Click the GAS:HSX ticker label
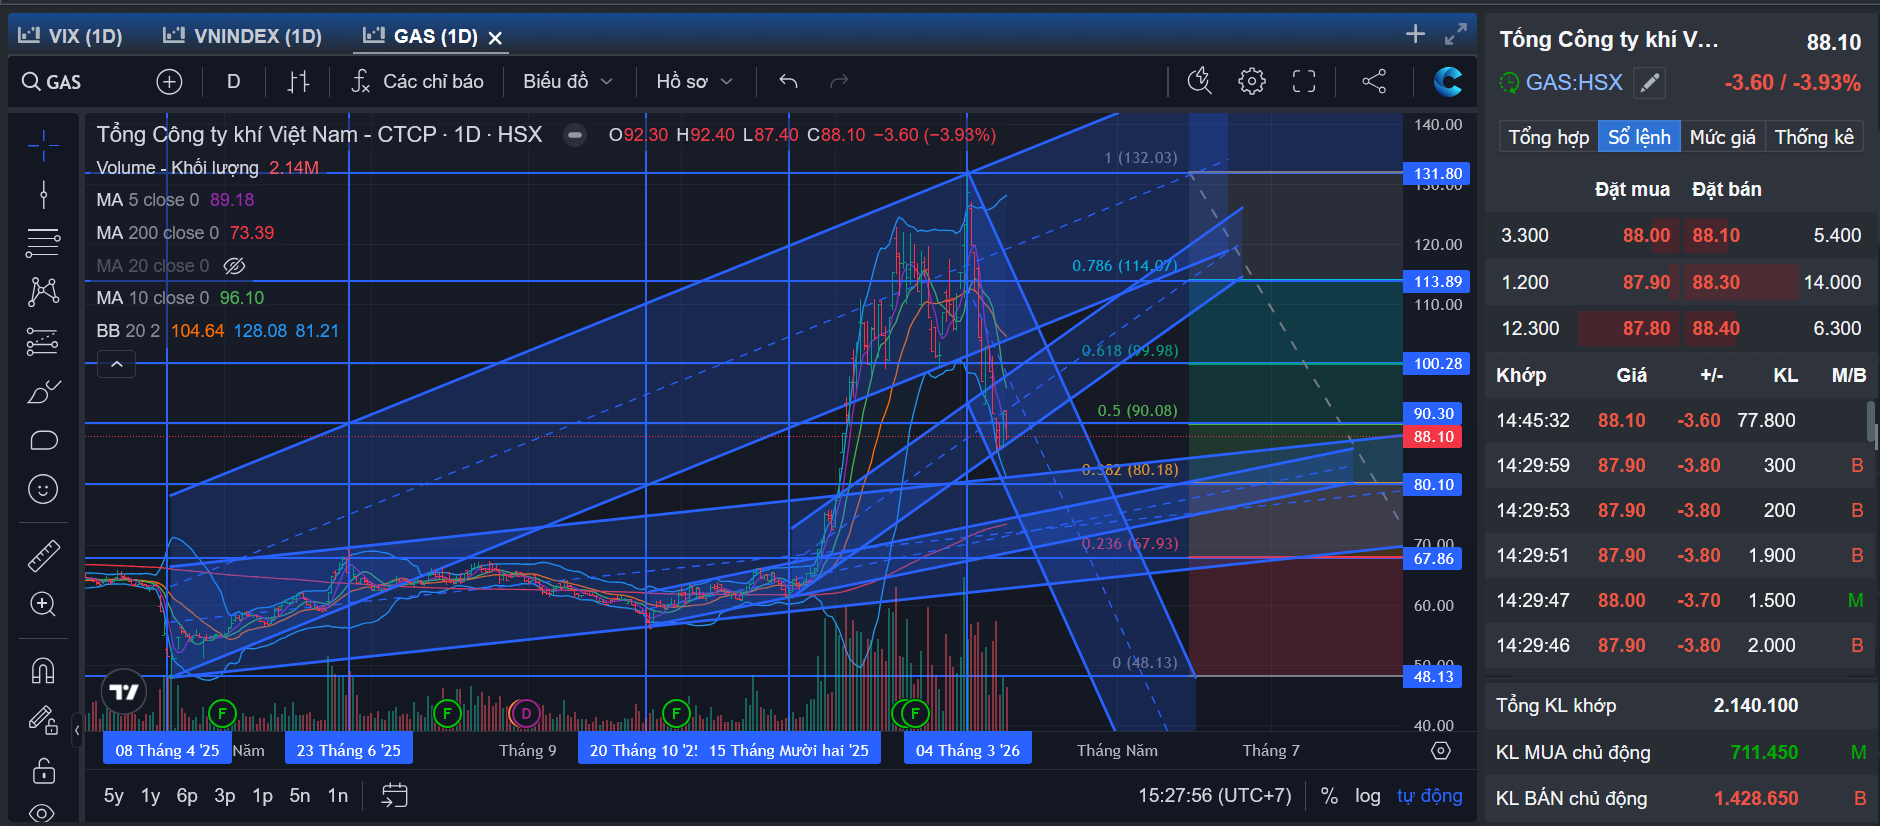The height and width of the screenshot is (826, 1880). (x=1574, y=82)
